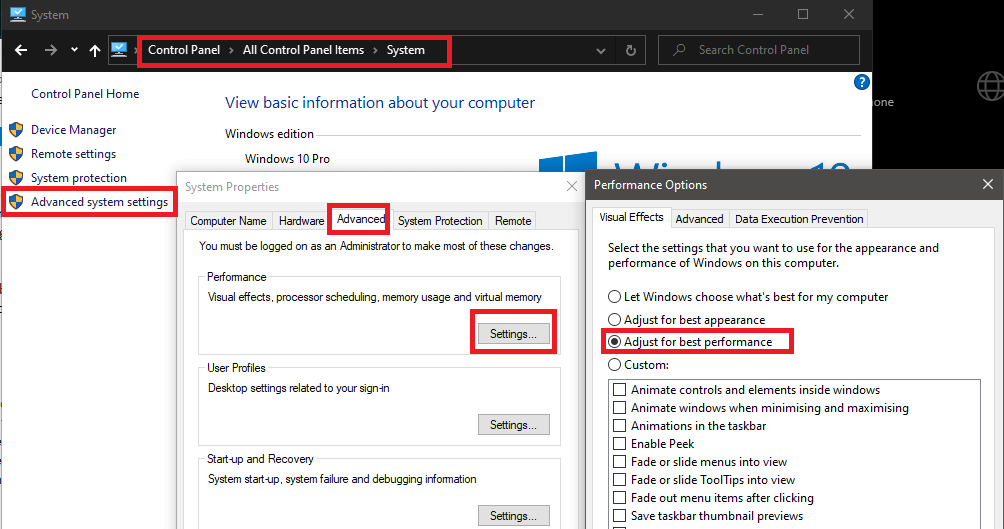Enable Animate windows when minimising and maximising

click(619, 407)
